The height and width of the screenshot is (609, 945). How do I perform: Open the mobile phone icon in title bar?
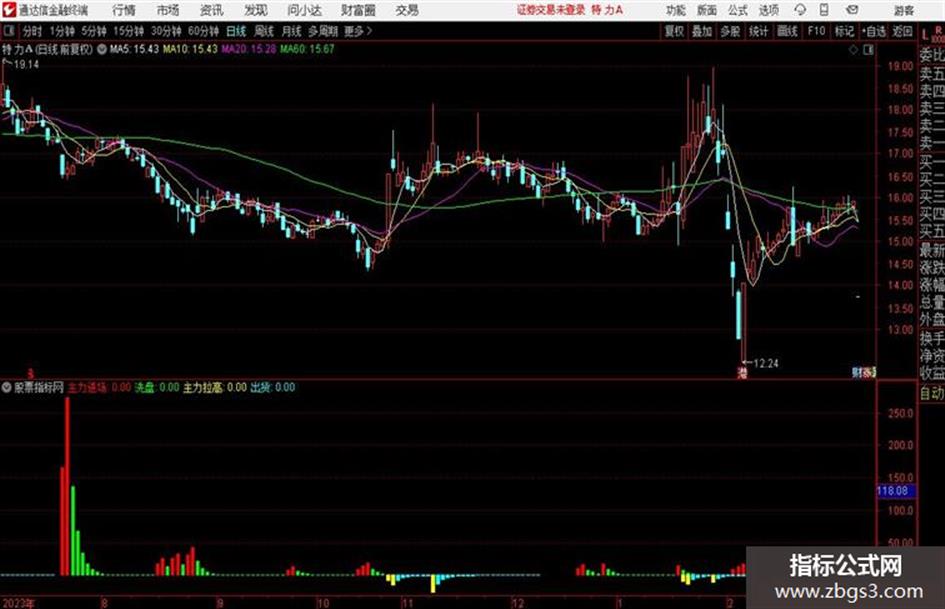[824, 10]
